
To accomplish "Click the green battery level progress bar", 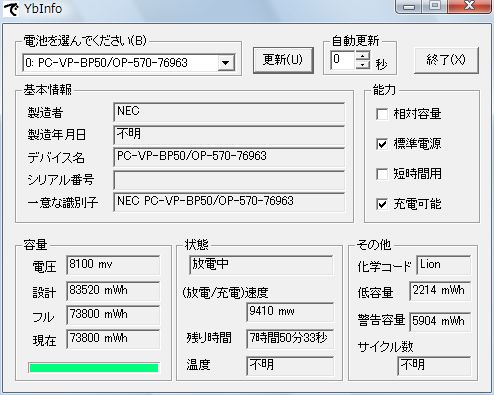I will click(94, 368).
